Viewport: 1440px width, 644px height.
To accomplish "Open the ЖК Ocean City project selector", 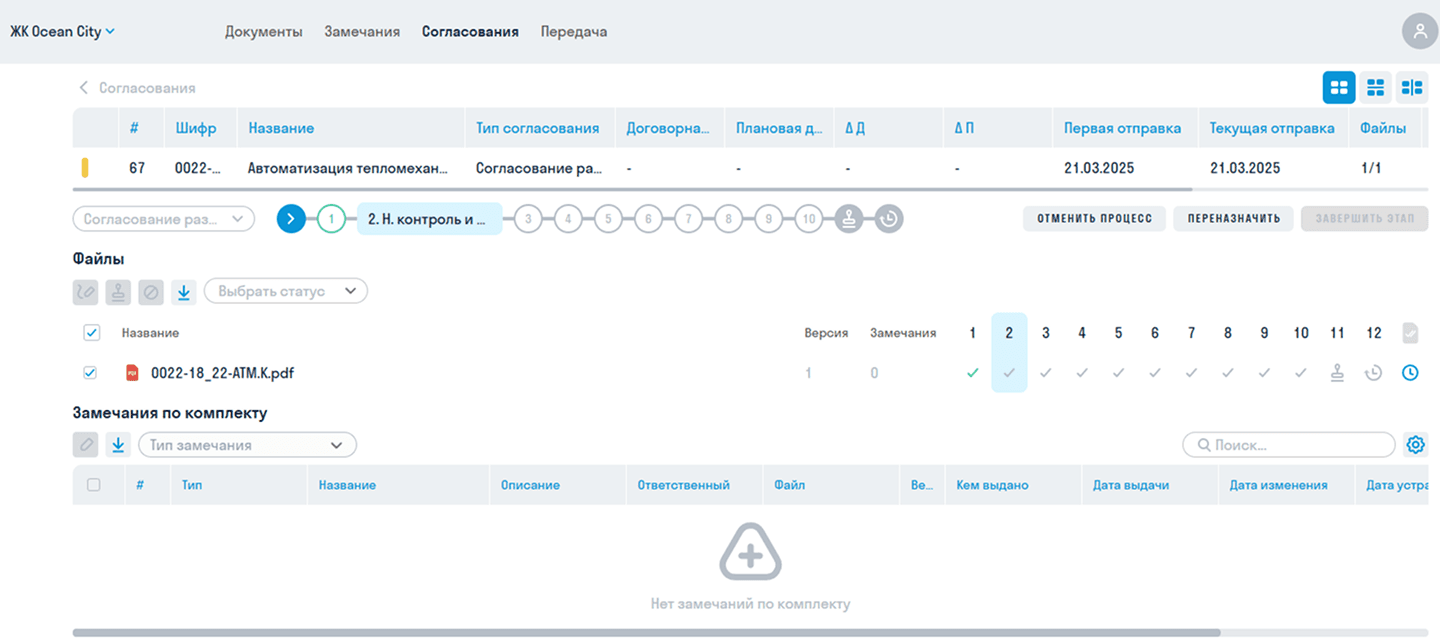I will pyautogui.click(x=63, y=32).
